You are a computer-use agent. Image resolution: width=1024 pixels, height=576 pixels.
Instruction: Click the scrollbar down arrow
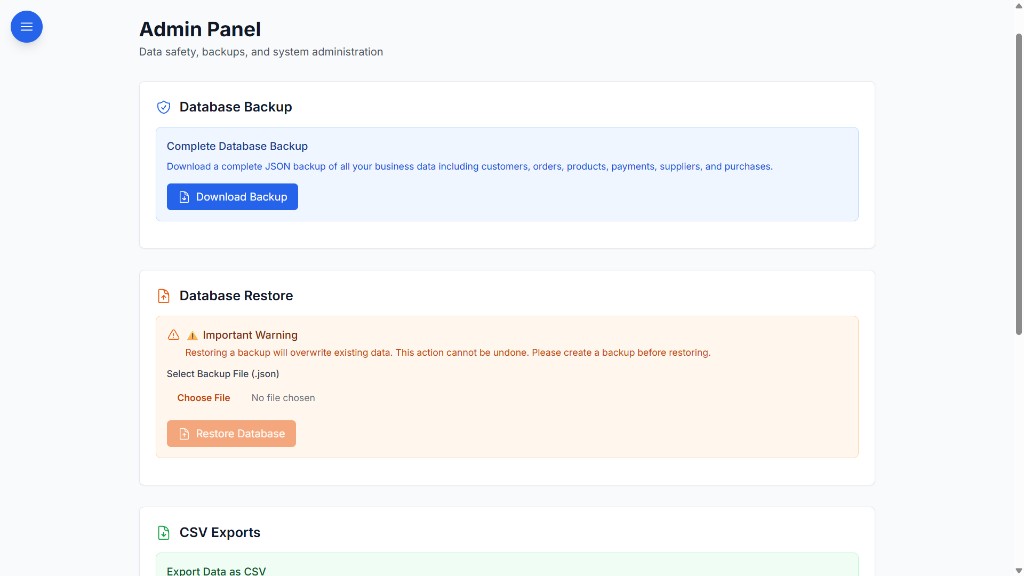pos(1019,571)
